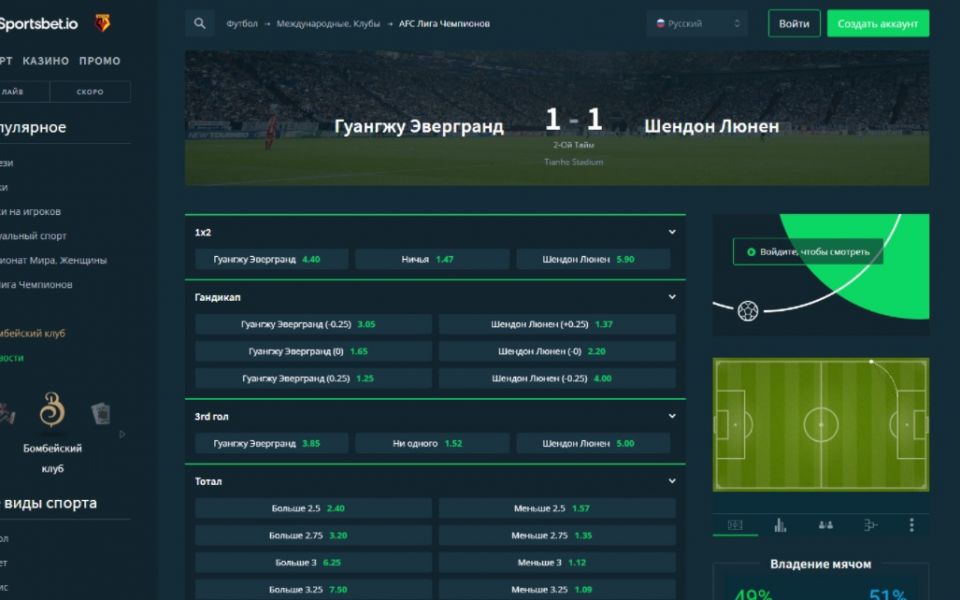Open the pitch view tab icon
The height and width of the screenshot is (600, 960).
coord(735,525)
